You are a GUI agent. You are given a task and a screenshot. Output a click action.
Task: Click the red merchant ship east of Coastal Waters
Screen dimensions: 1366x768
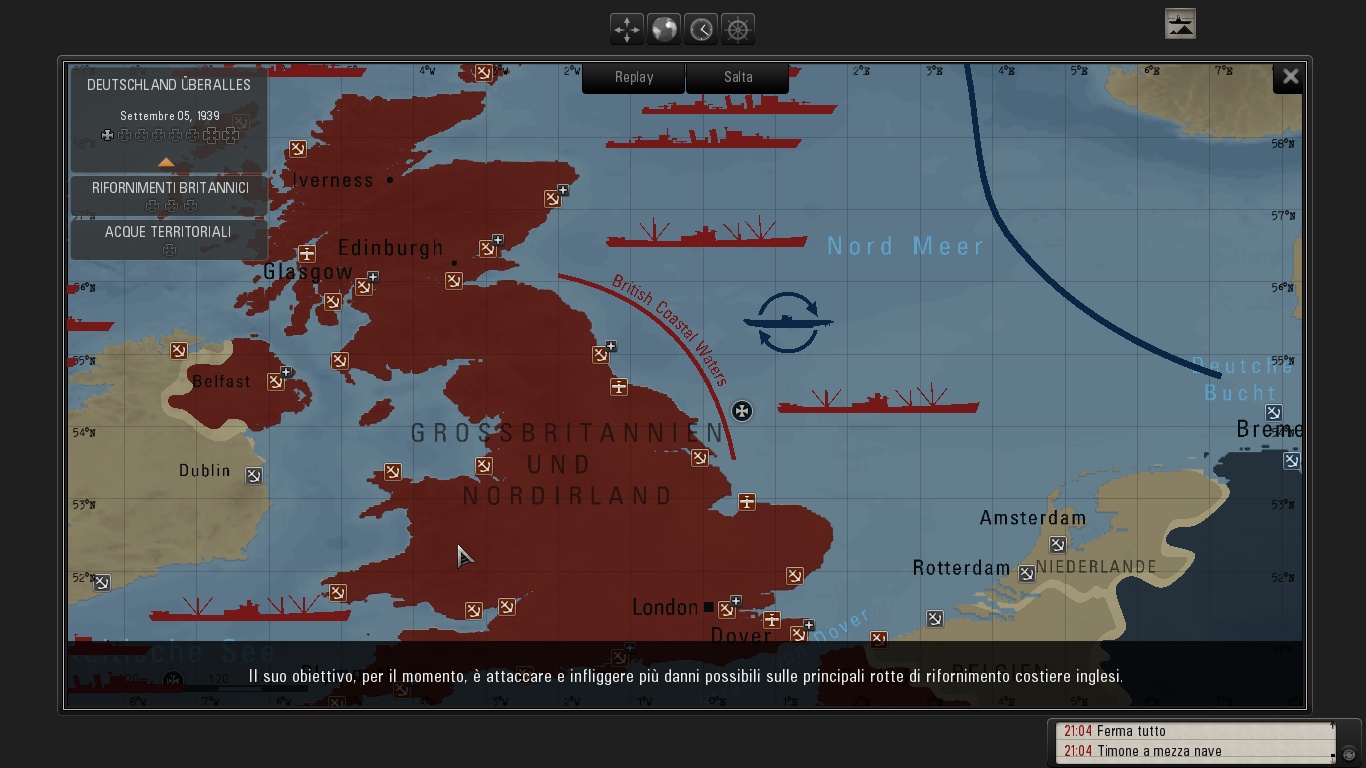coord(878,400)
